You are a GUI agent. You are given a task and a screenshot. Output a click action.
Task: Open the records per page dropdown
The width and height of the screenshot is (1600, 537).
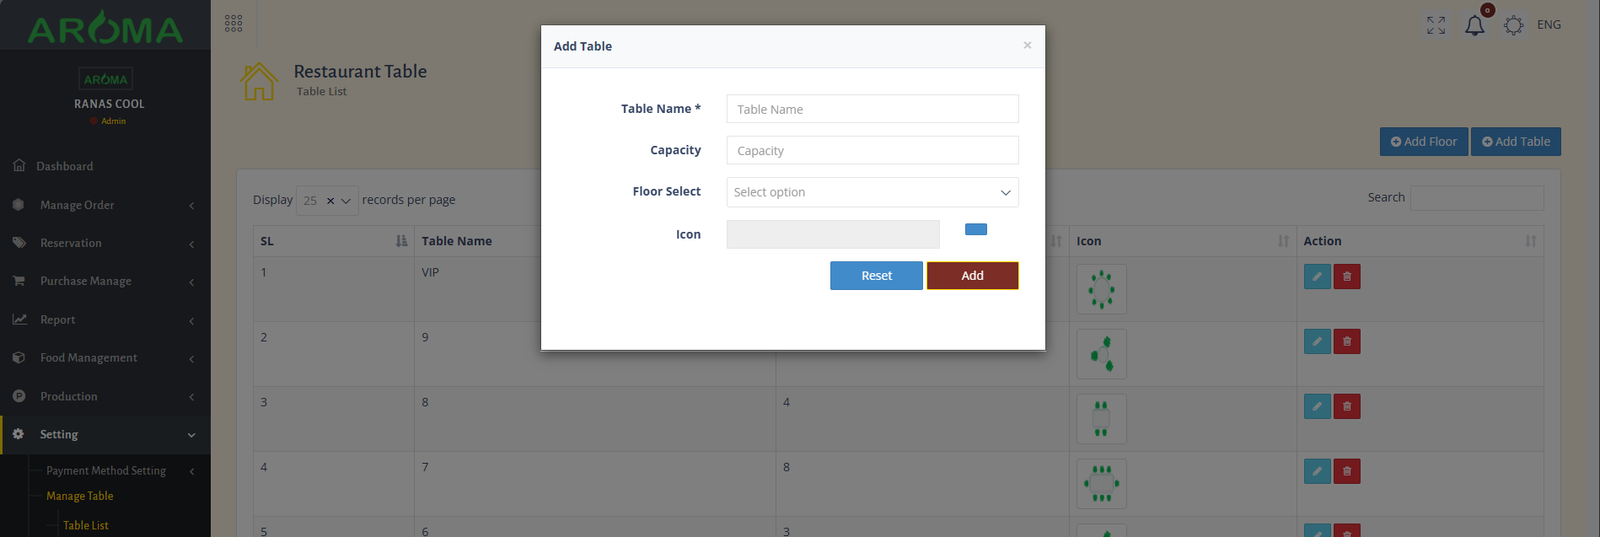click(327, 201)
